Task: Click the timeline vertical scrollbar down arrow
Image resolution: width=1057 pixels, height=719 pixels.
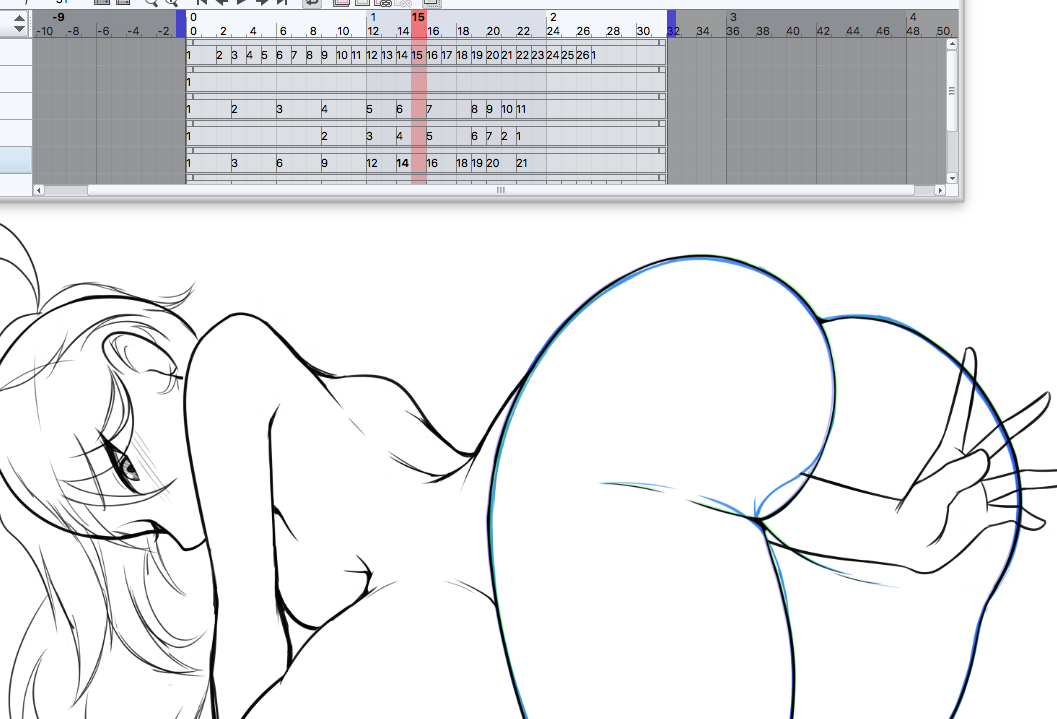Action: 952,178
